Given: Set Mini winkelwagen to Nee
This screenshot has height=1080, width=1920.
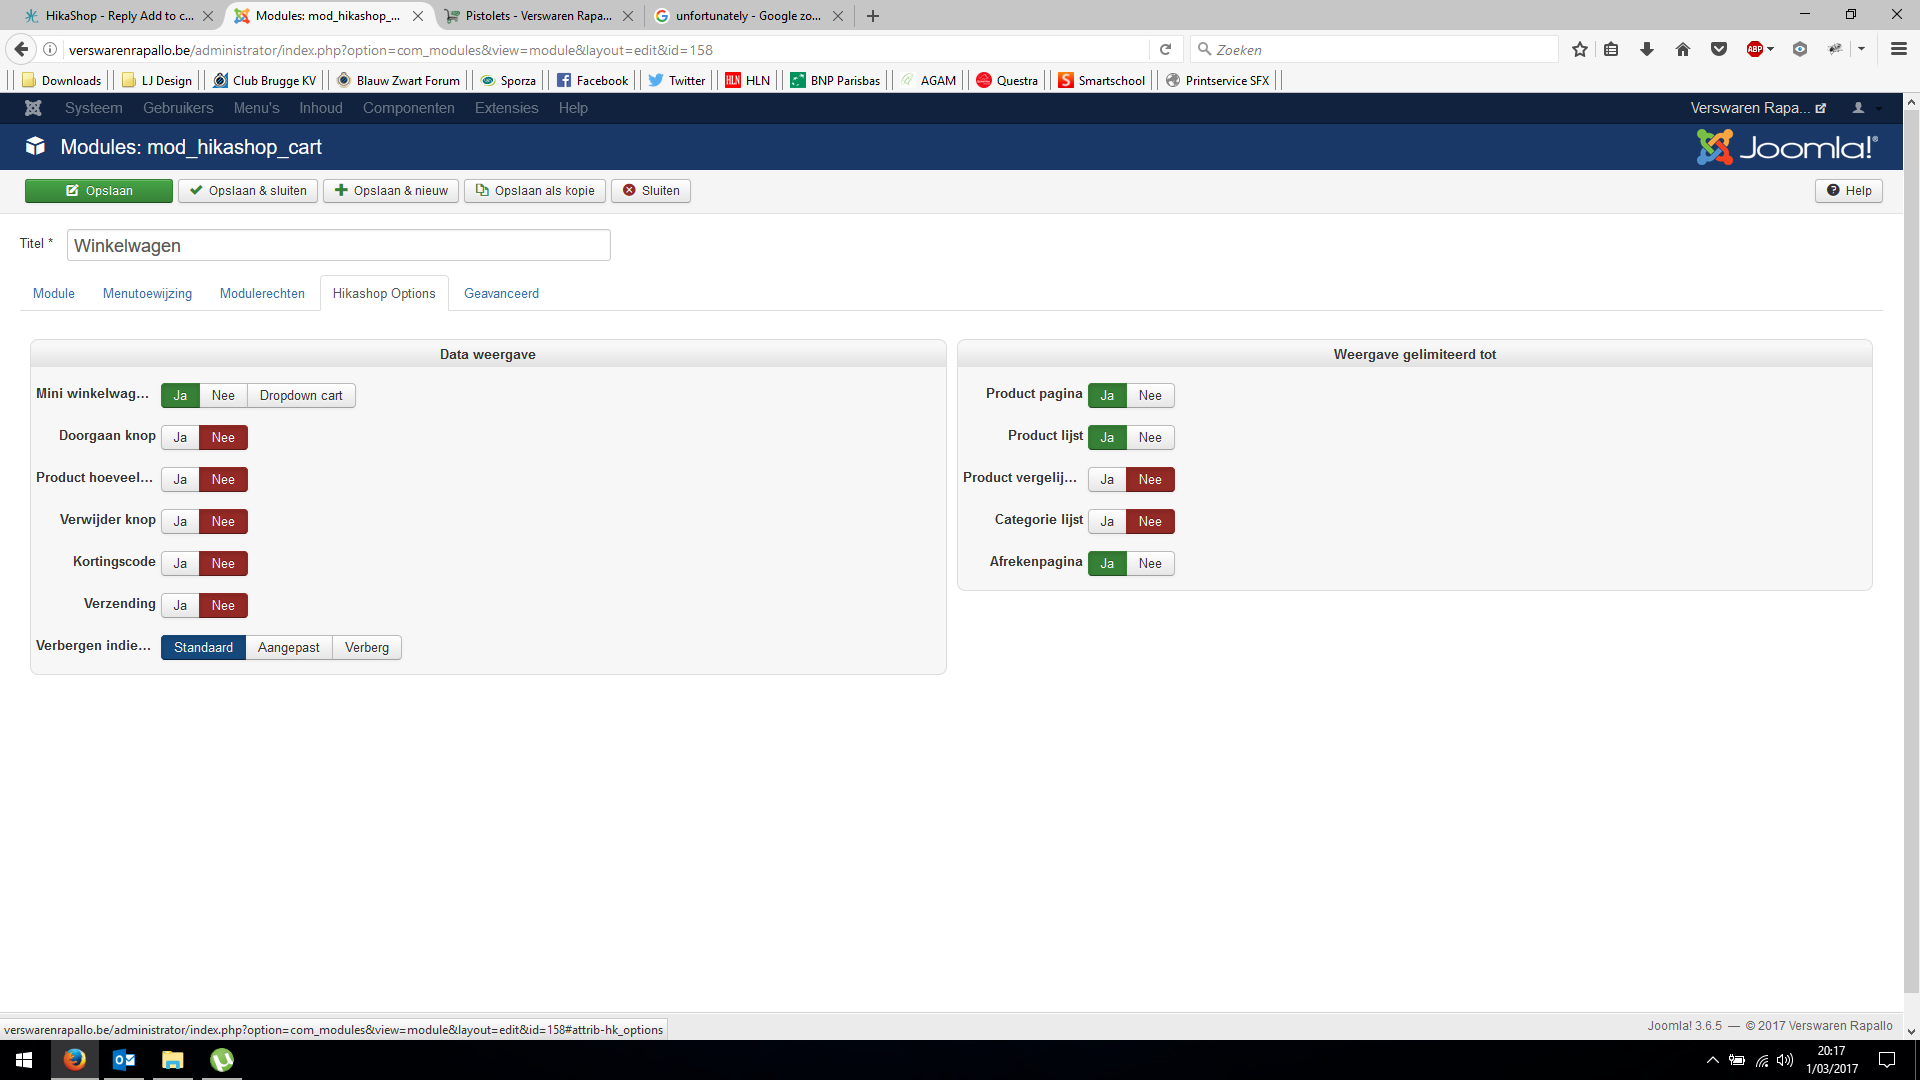Looking at the screenshot, I should (223, 395).
